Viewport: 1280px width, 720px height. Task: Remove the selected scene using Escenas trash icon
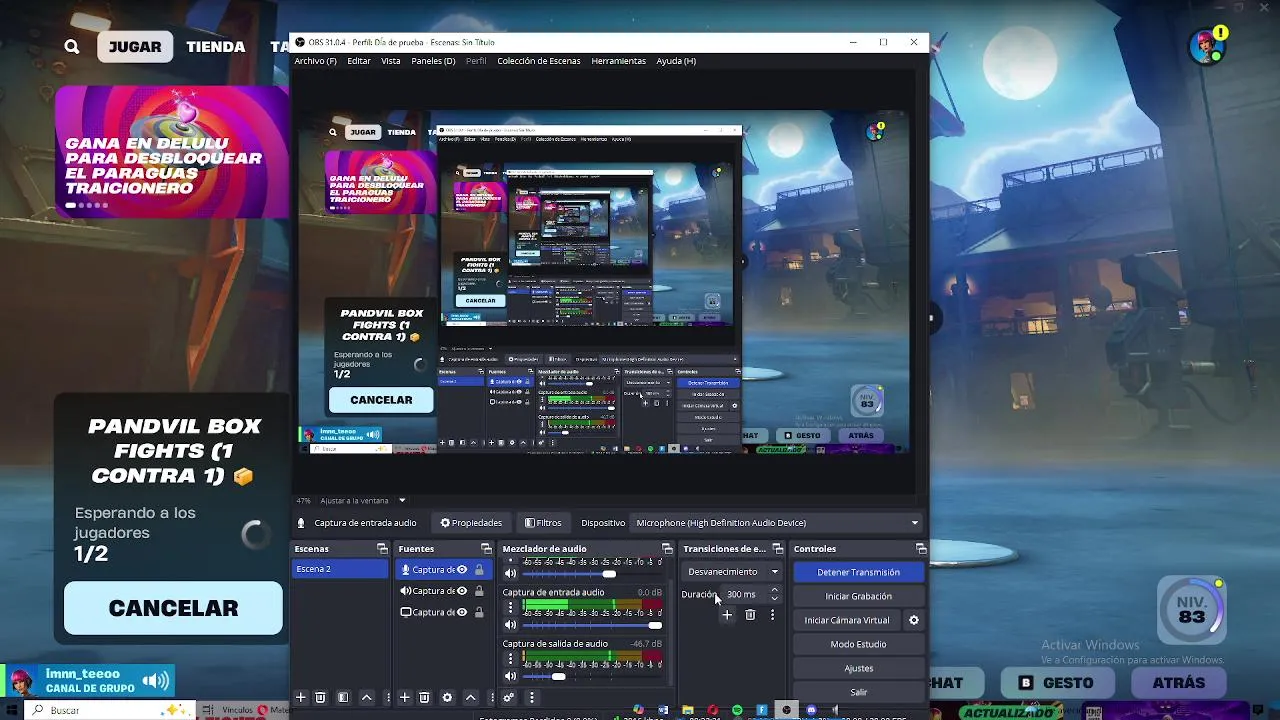pos(320,697)
